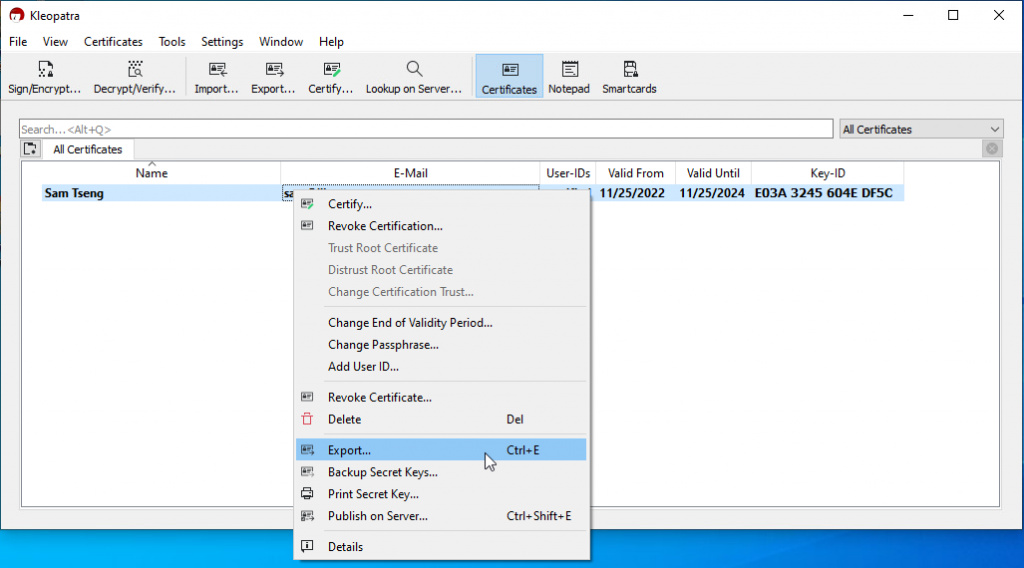Open Details from the context menu
The height and width of the screenshot is (568, 1024).
click(x=441, y=547)
